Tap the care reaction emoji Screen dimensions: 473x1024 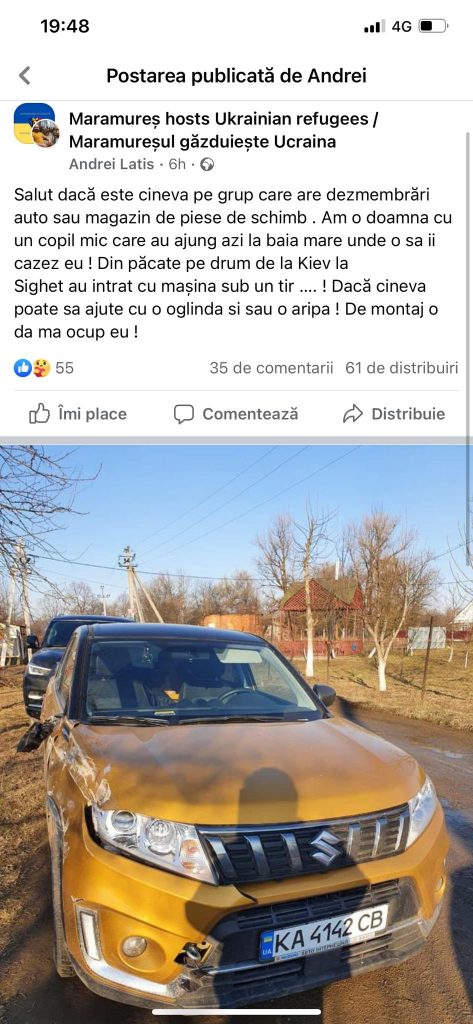point(41,368)
